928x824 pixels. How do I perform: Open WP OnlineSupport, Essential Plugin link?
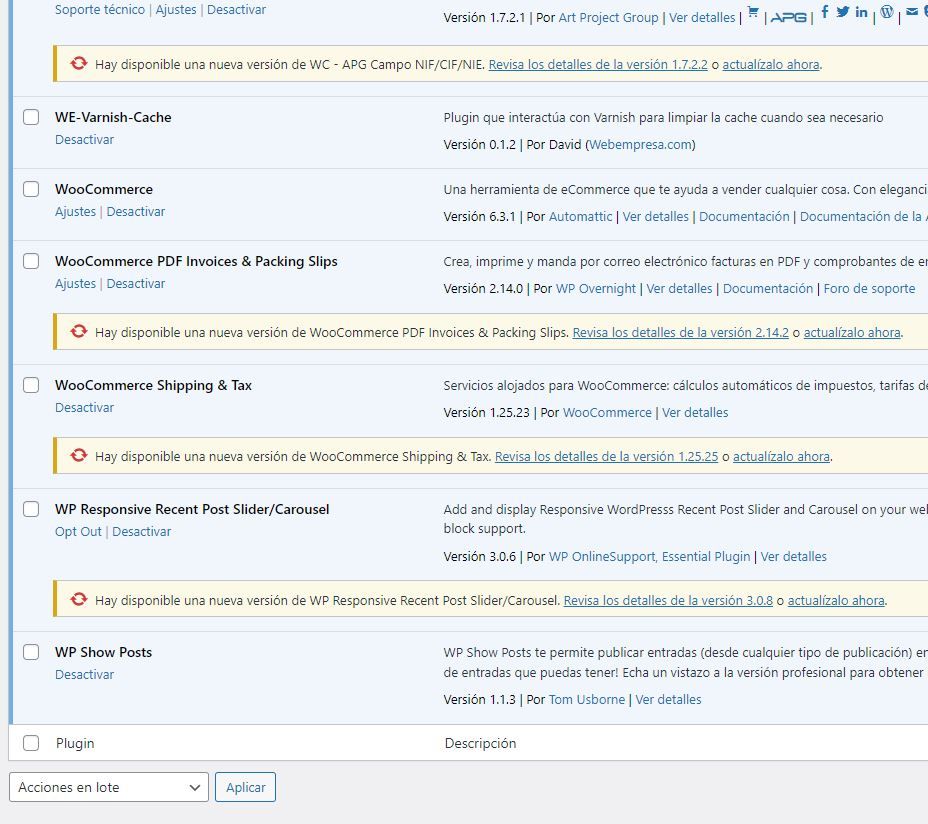[649, 556]
